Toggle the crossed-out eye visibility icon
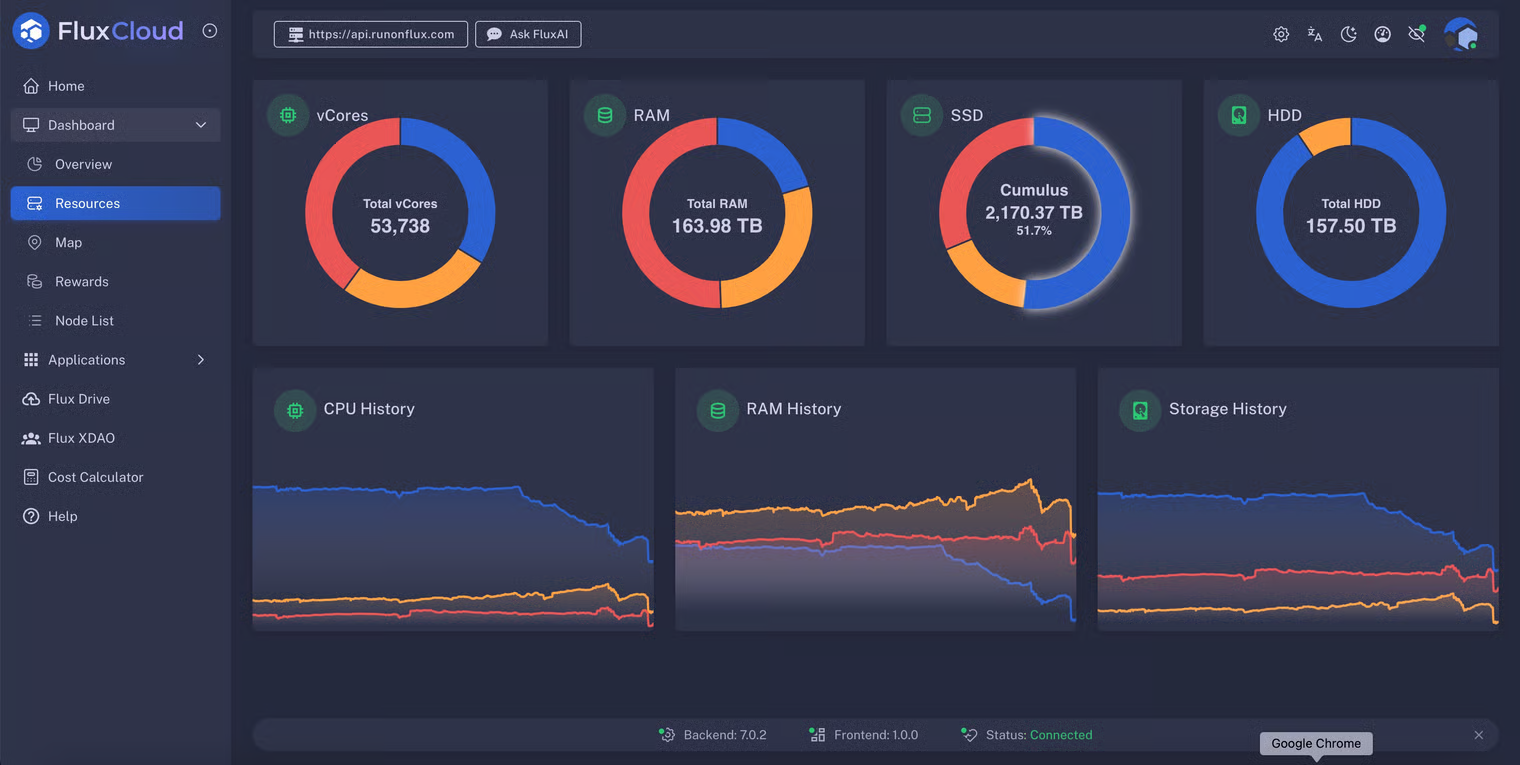 pos(1416,34)
